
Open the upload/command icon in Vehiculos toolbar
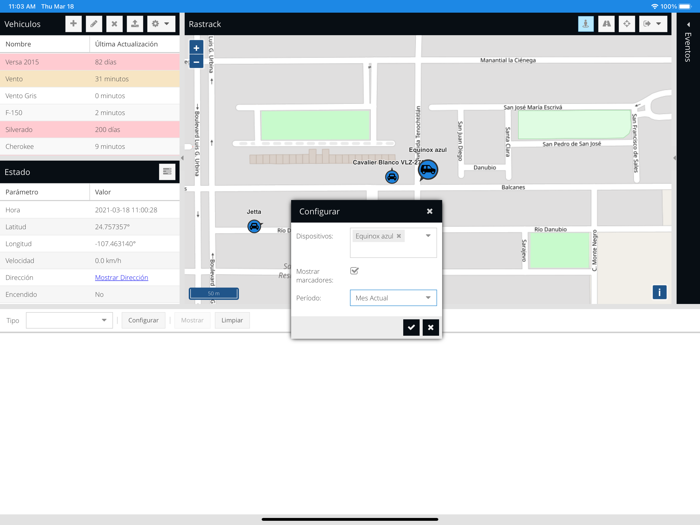135,24
